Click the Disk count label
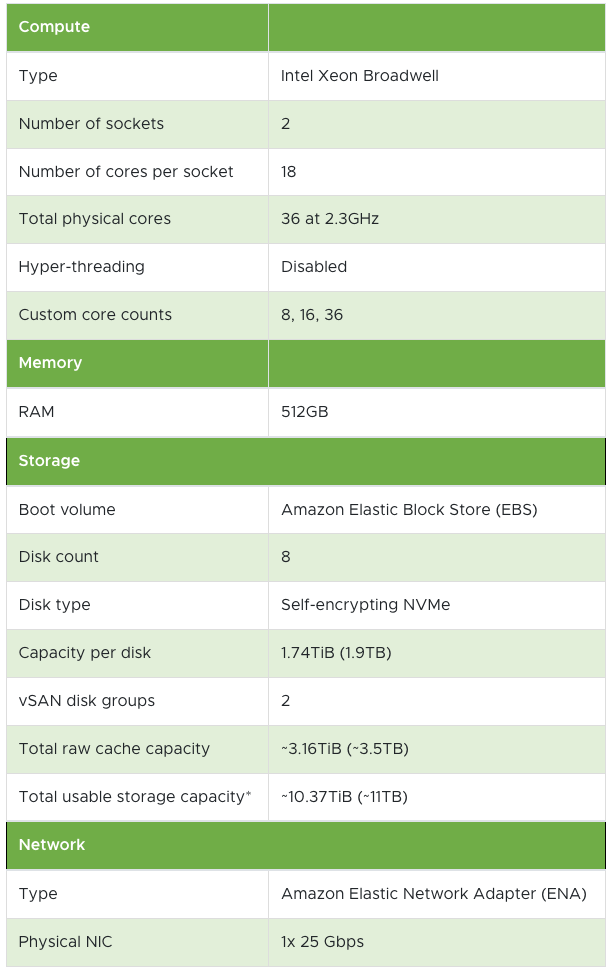 [58, 557]
